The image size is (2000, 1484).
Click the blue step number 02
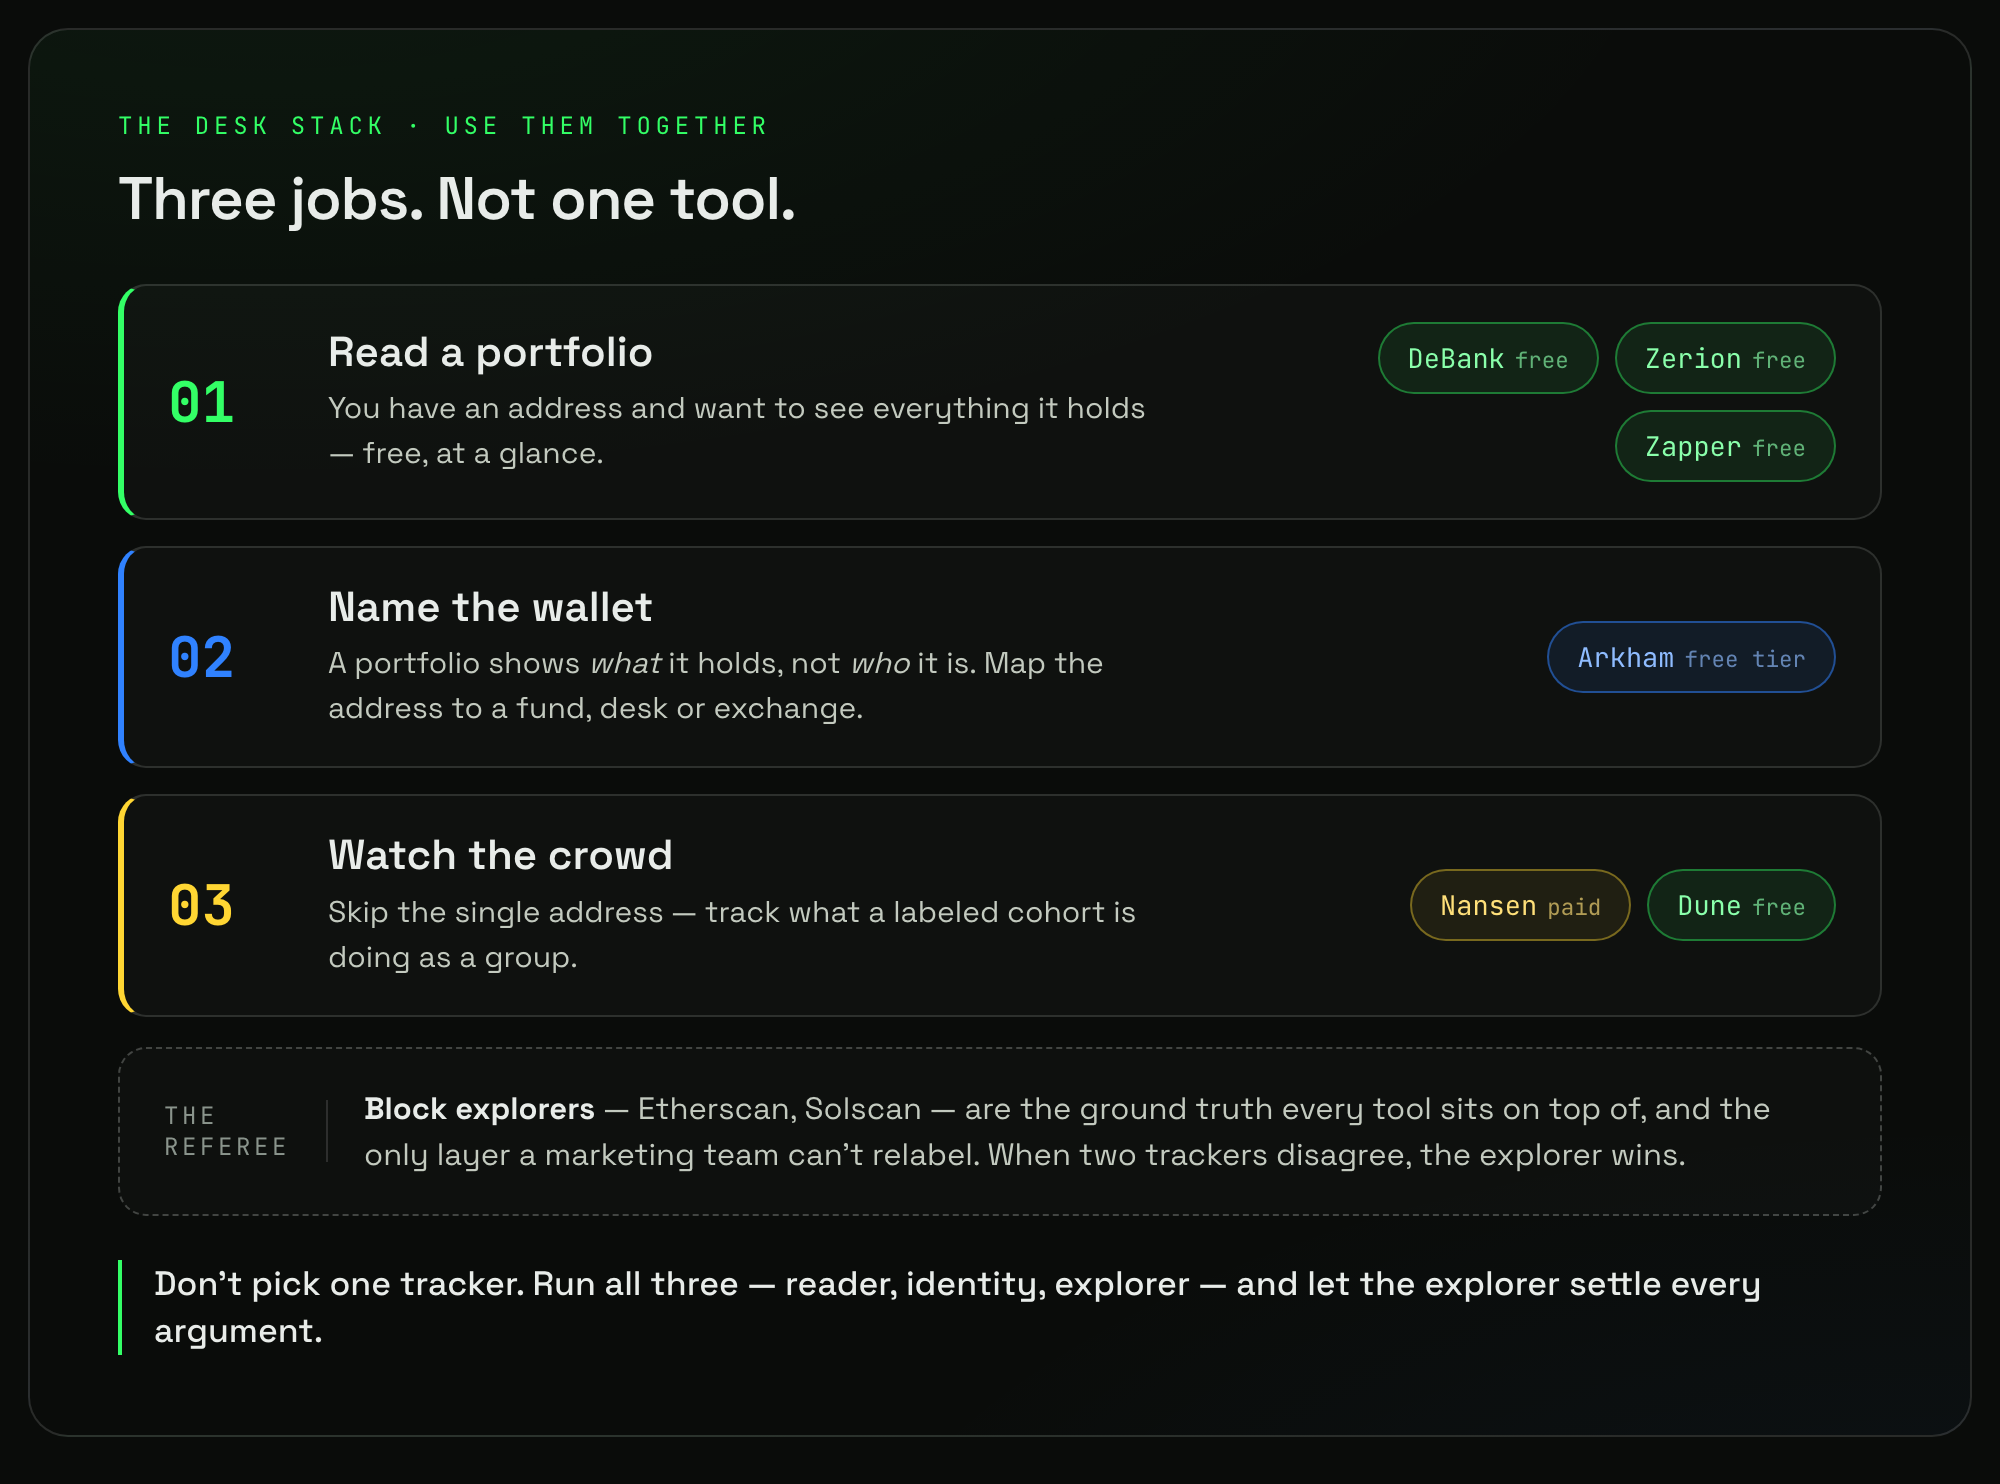coord(201,657)
